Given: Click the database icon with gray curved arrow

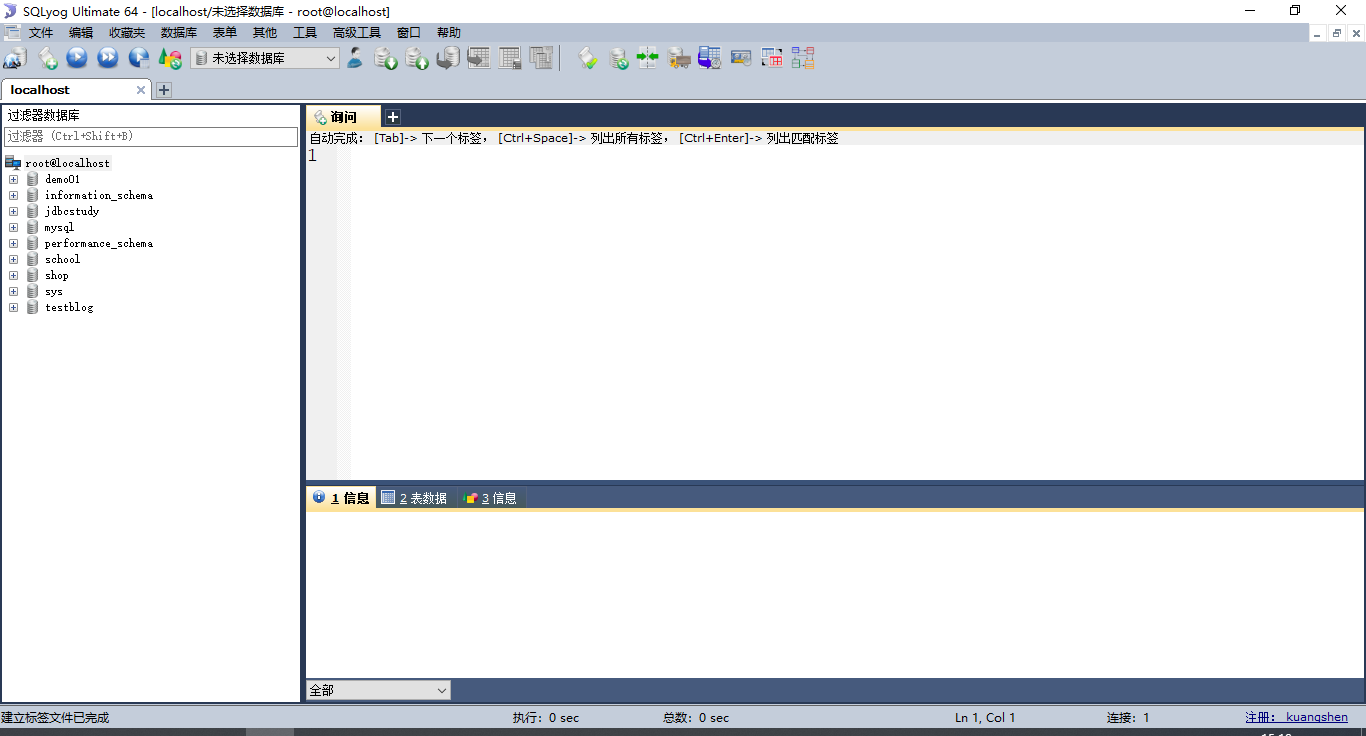Looking at the screenshot, I should 448,58.
